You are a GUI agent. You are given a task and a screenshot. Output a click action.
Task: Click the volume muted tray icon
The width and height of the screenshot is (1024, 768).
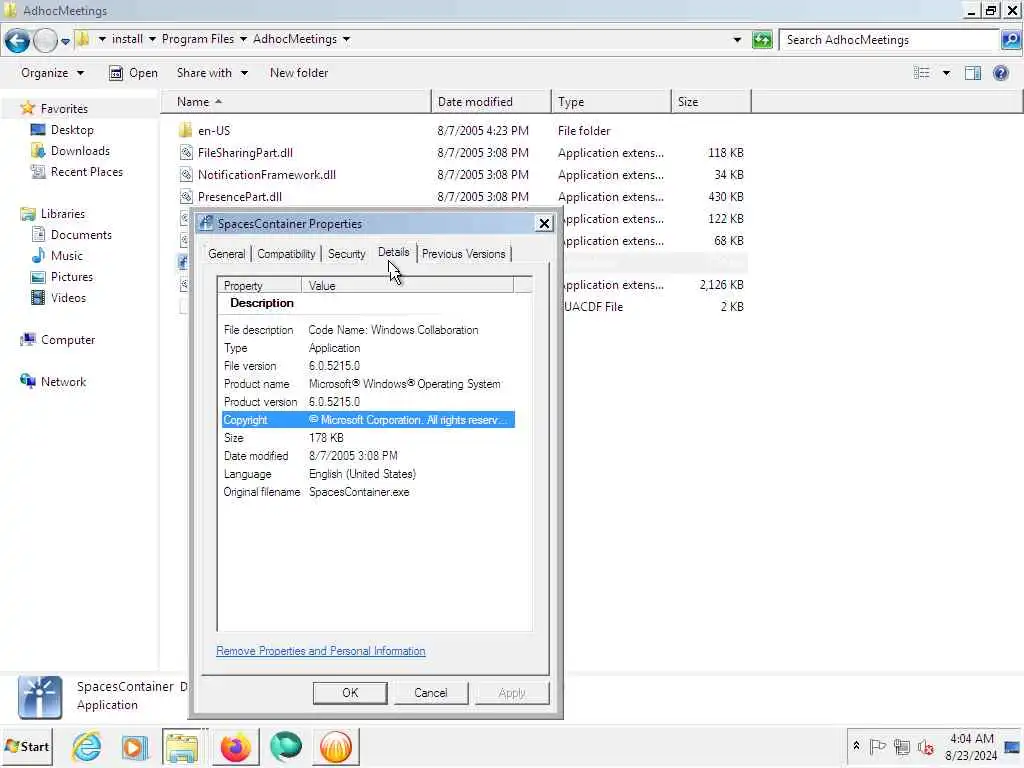click(925, 746)
